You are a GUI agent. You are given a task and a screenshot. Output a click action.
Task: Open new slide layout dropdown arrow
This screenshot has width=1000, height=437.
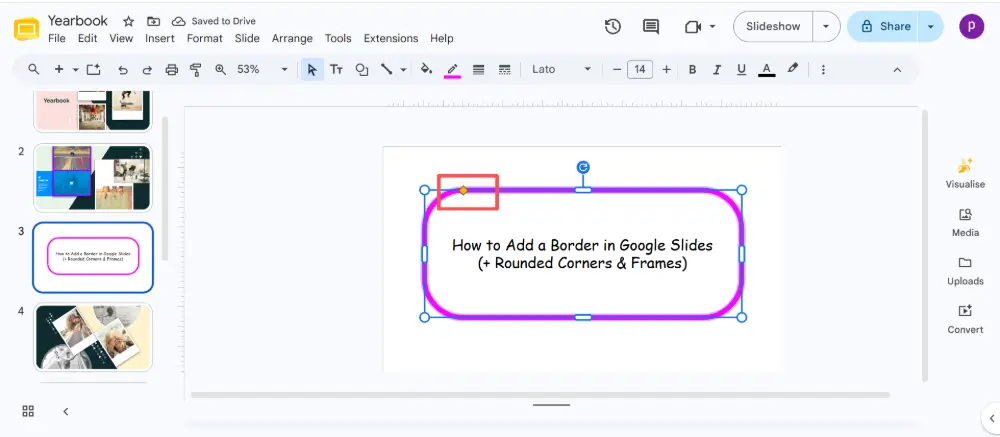[x=75, y=70]
